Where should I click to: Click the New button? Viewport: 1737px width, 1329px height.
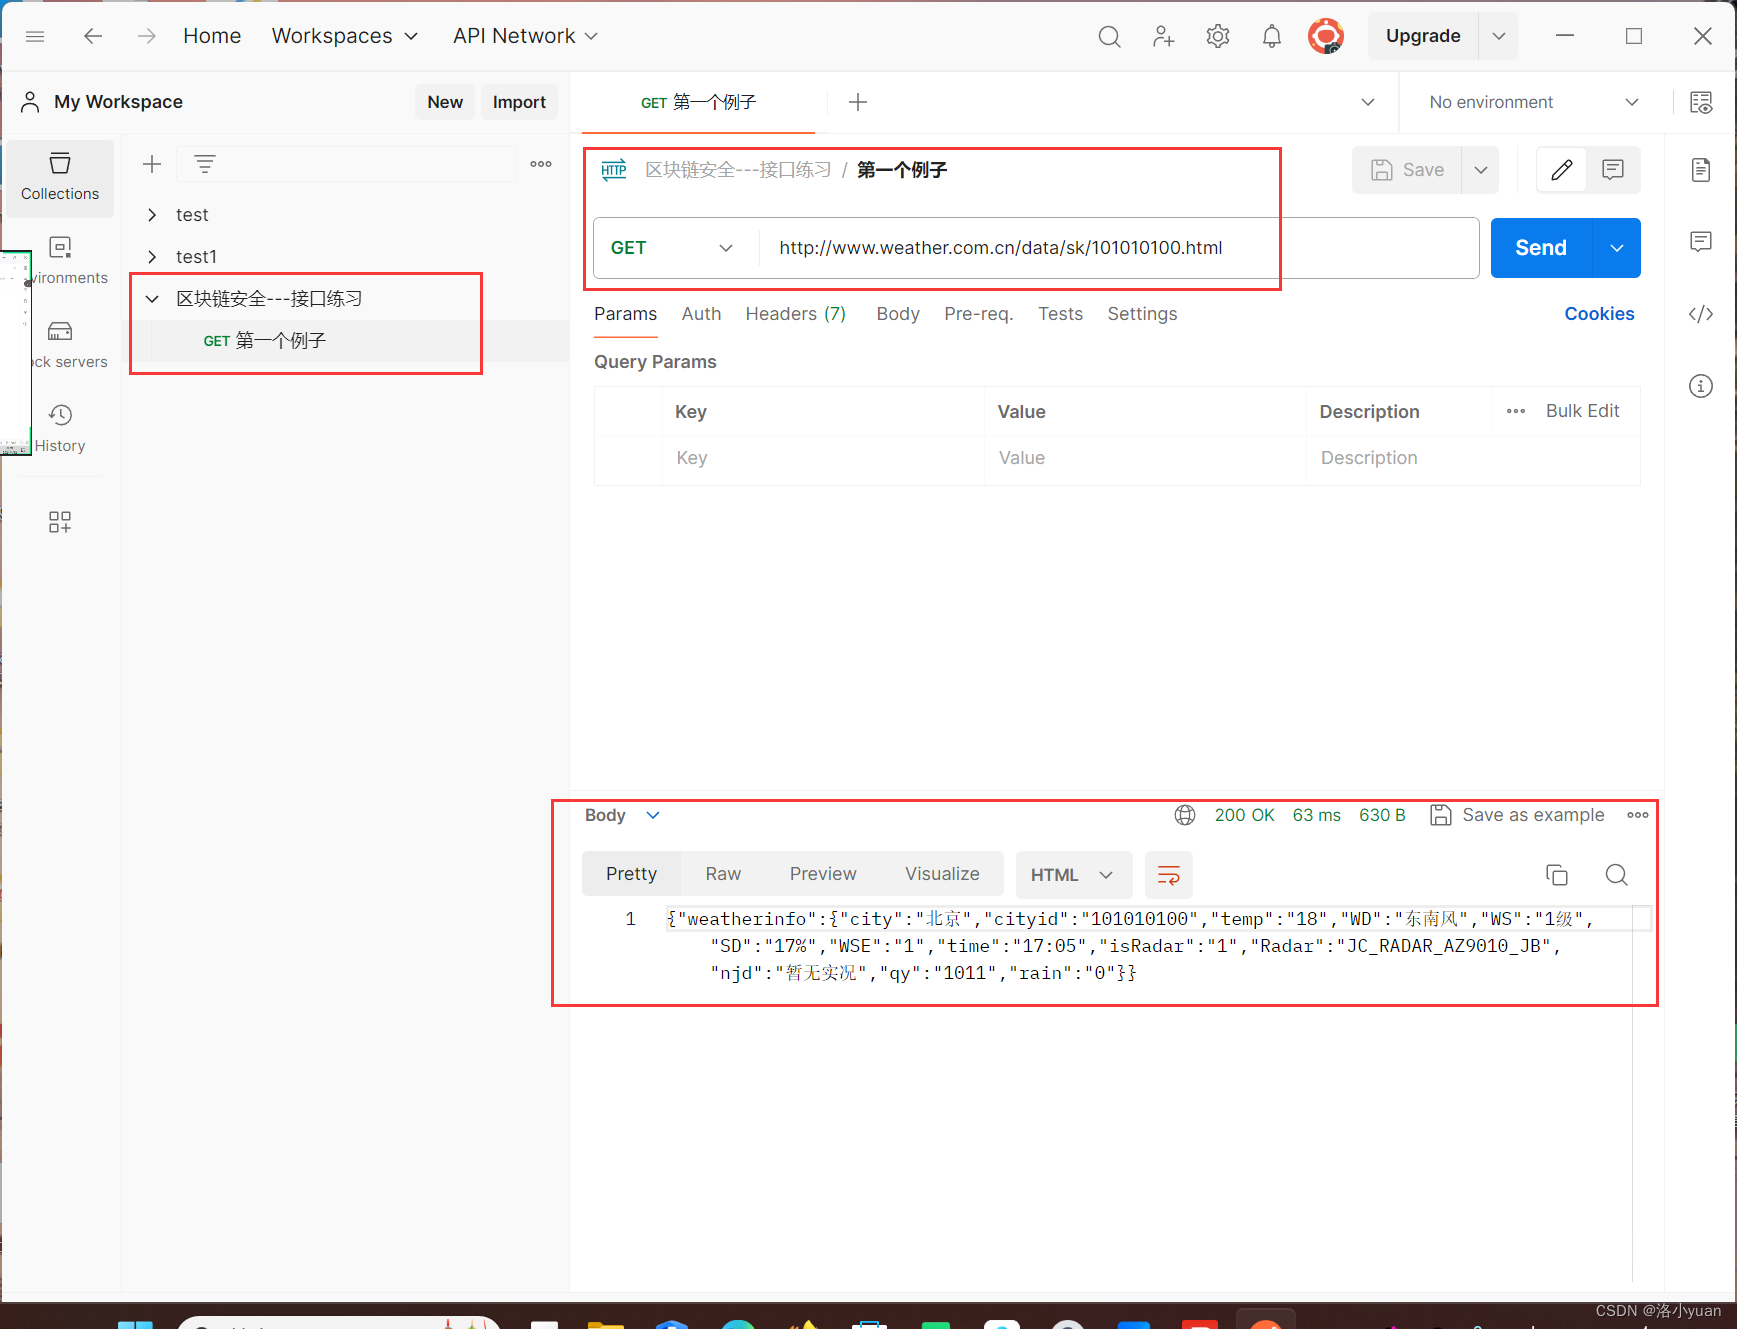pyautogui.click(x=445, y=102)
